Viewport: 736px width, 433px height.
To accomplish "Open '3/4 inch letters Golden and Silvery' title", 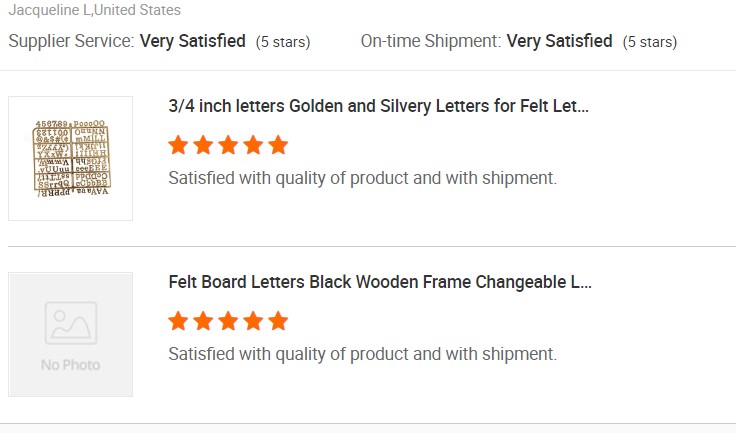I will (378, 106).
